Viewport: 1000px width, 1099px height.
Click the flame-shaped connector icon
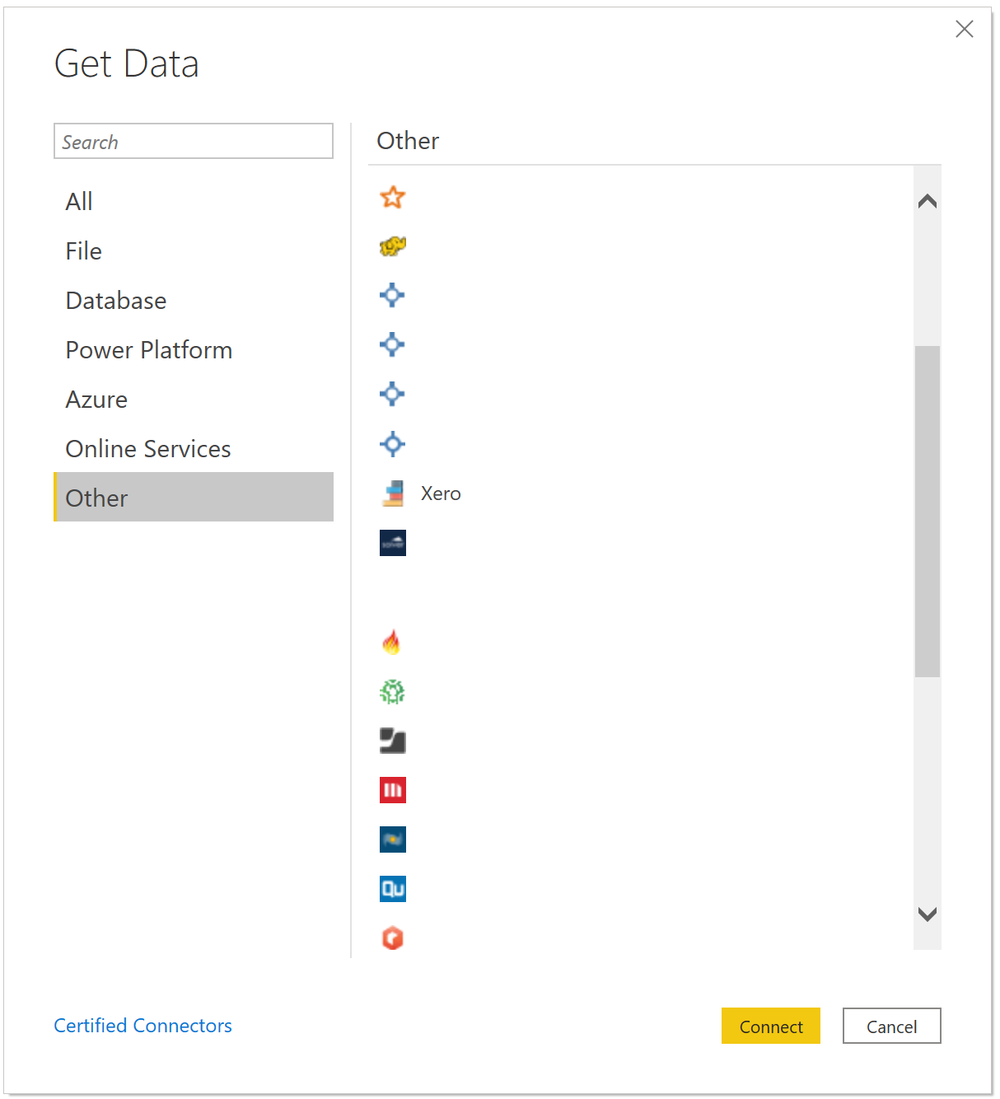[x=392, y=641]
